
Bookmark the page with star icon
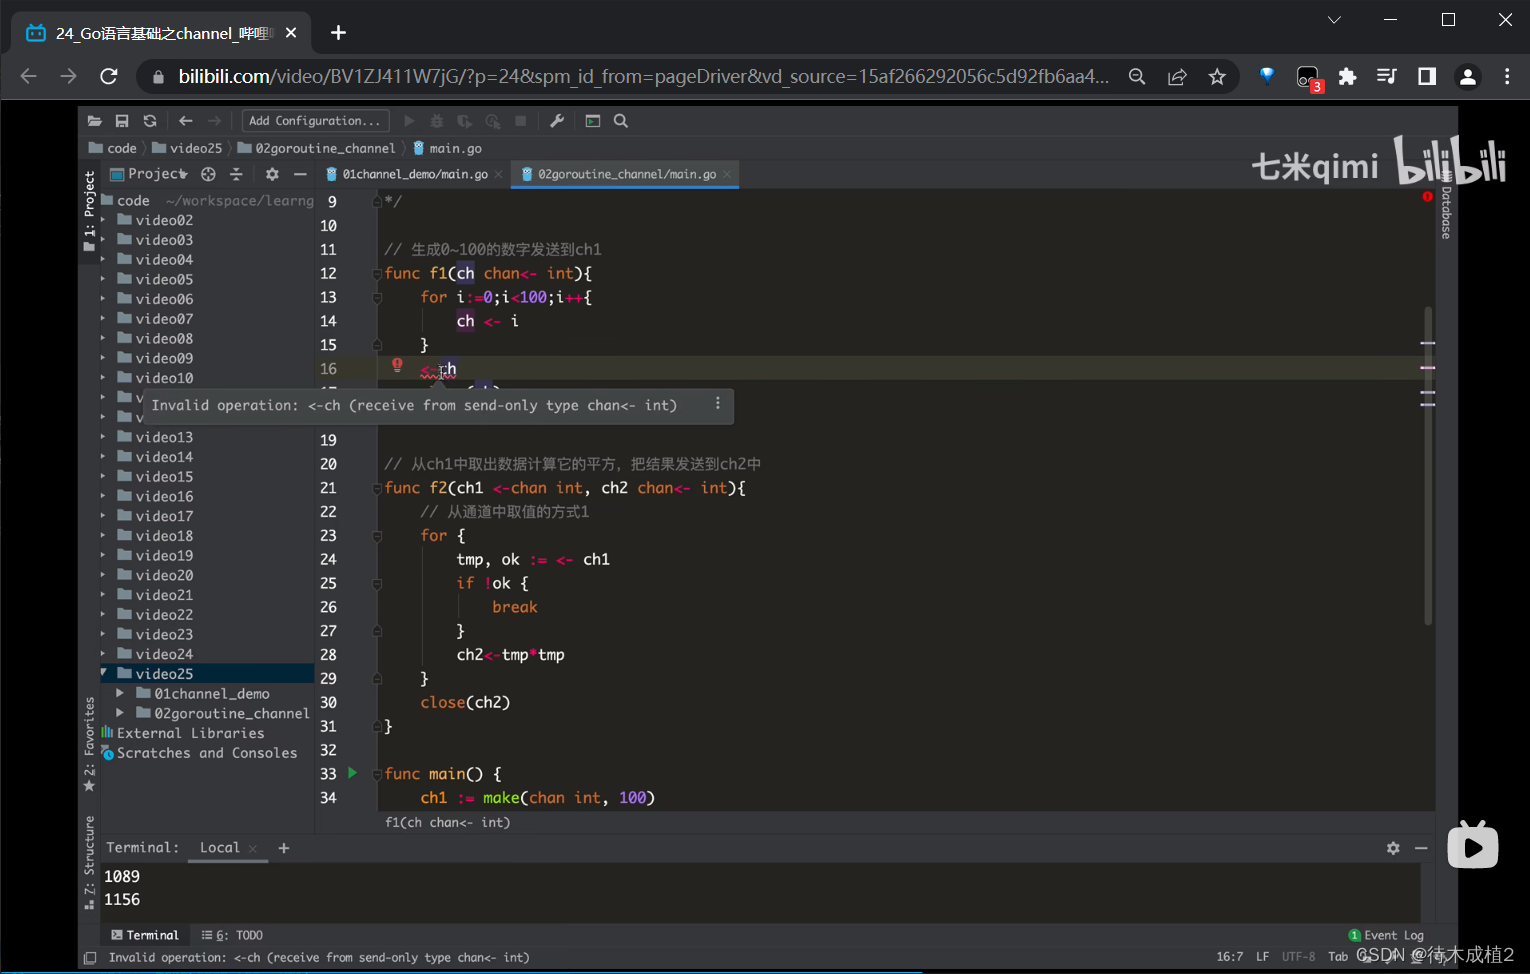point(1217,77)
